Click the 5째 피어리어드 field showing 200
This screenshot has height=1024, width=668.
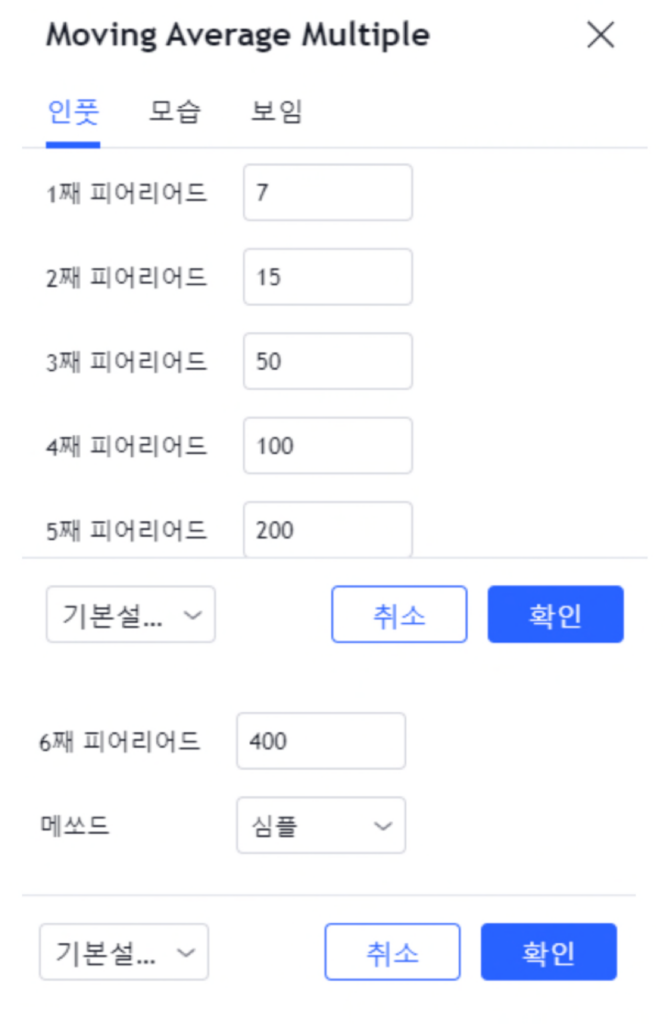click(x=327, y=530)
